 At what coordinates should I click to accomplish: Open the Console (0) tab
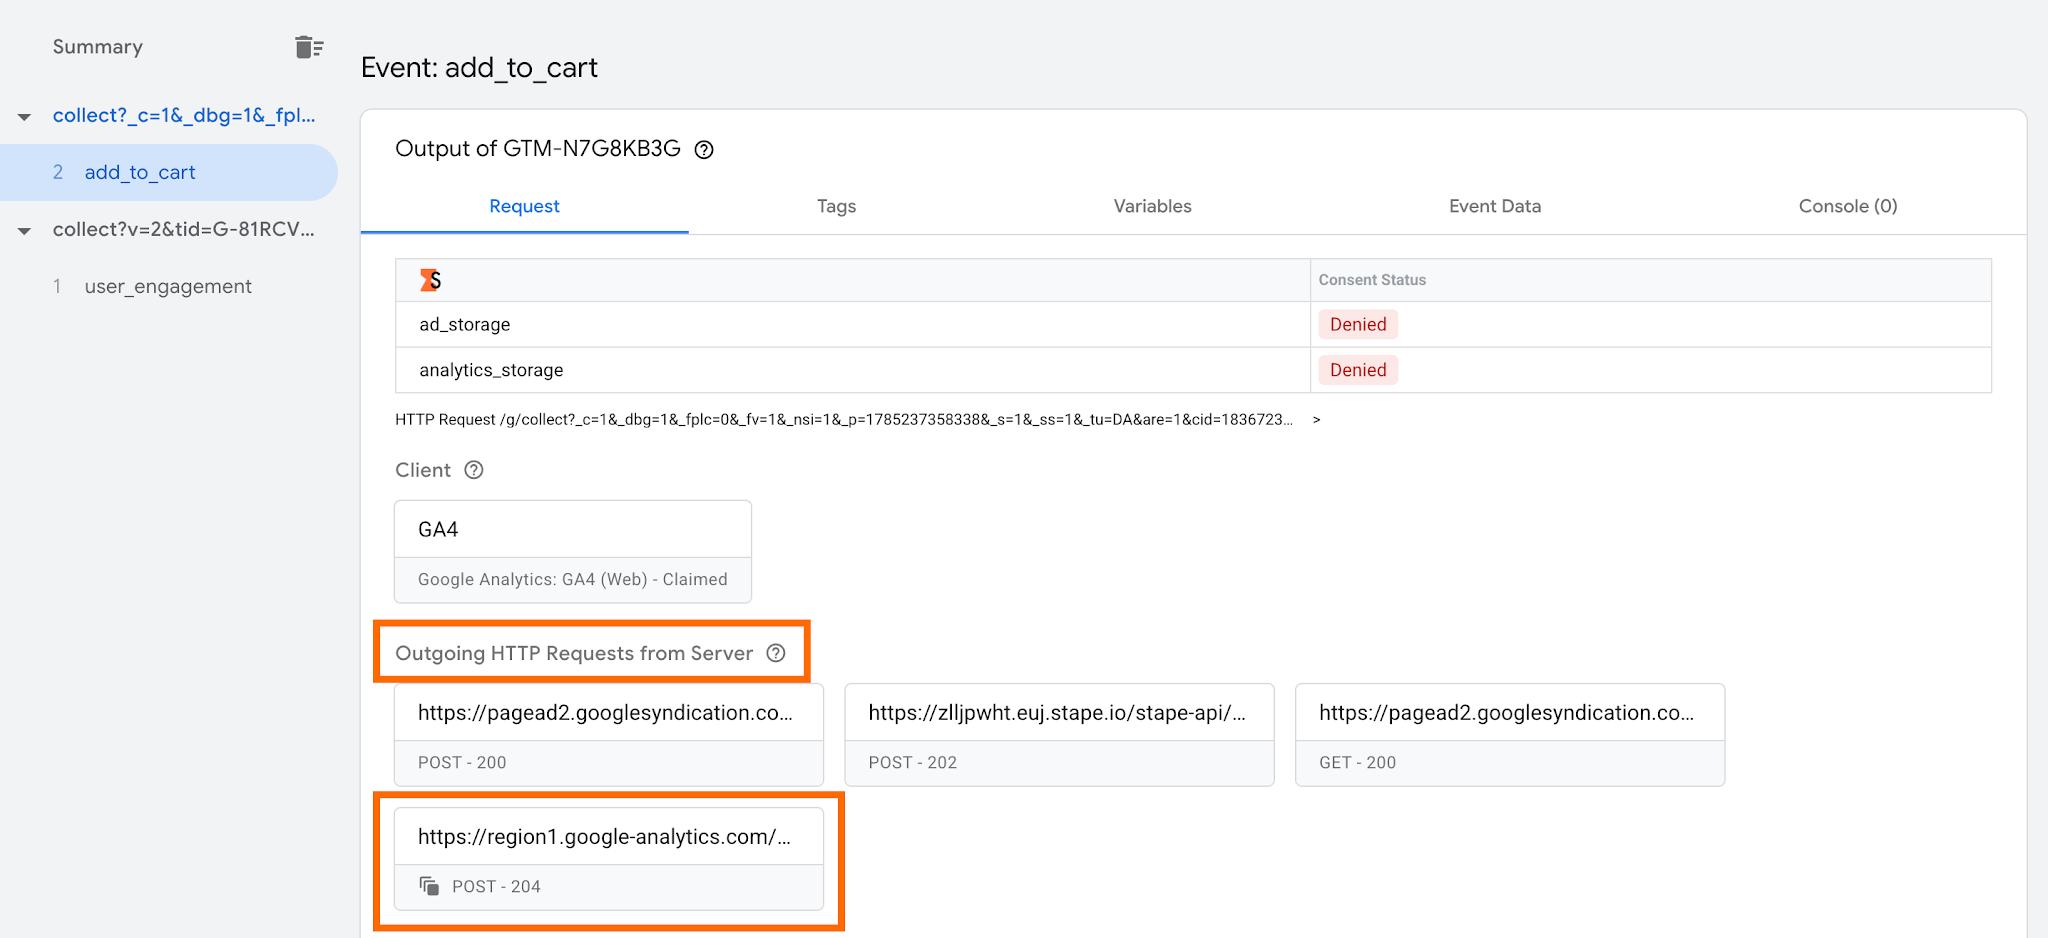pyautogui.click(x=1848, y=206)
